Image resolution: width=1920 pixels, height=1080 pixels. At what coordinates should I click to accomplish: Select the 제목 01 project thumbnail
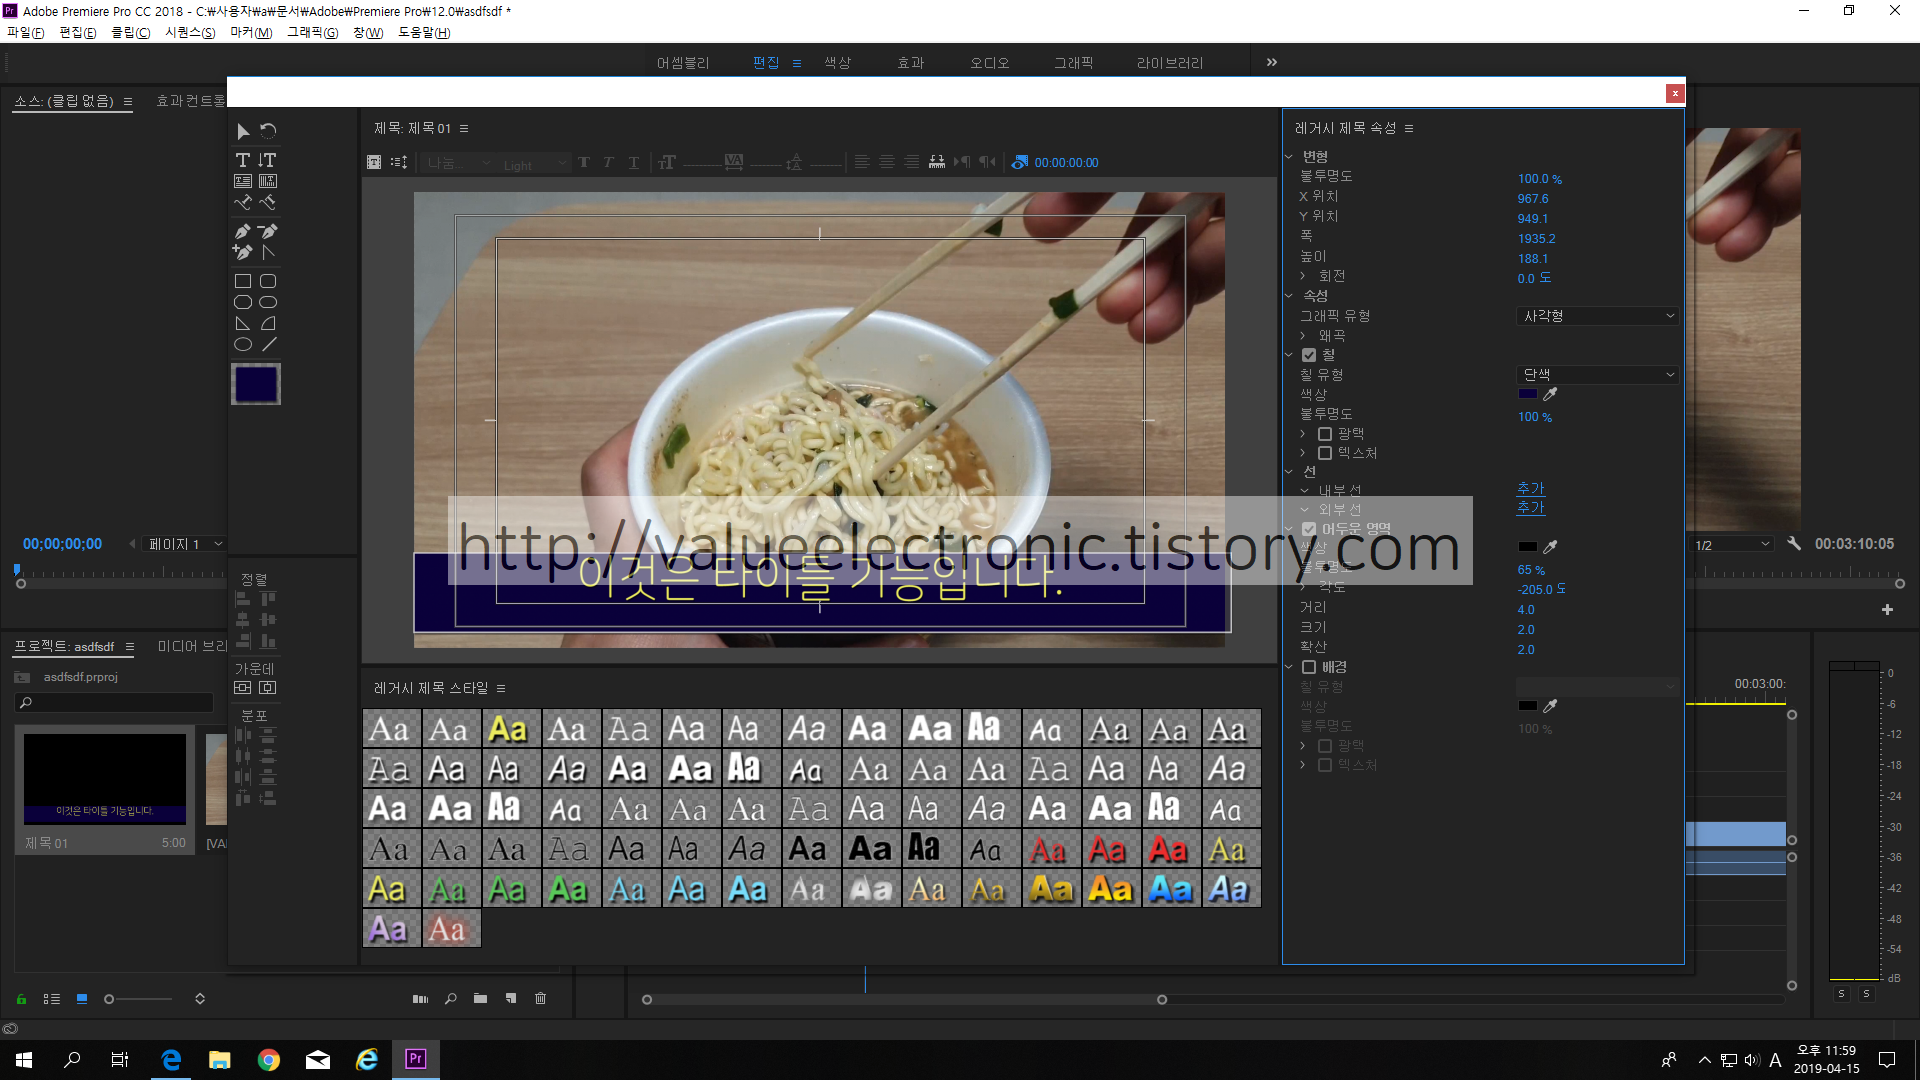click(x=105, y=780)
